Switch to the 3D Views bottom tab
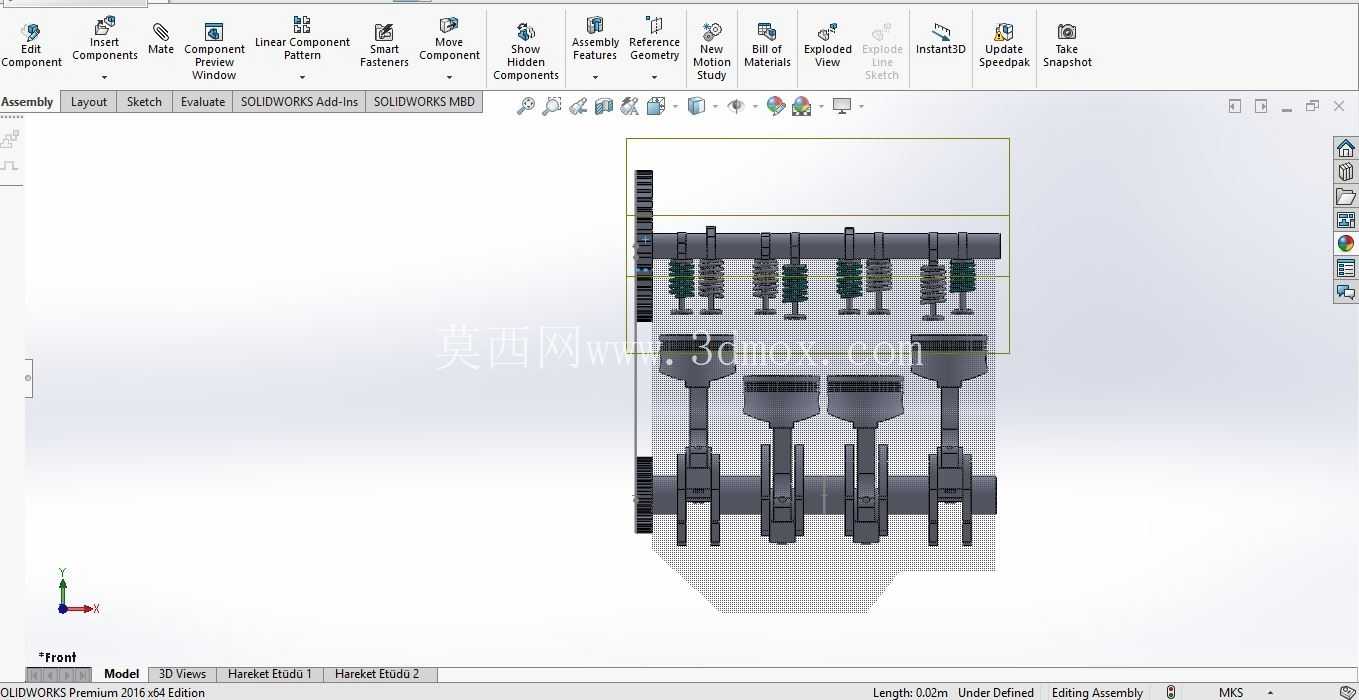The width and height of the screenshot is (1359, 700). (x=182, y=674)
